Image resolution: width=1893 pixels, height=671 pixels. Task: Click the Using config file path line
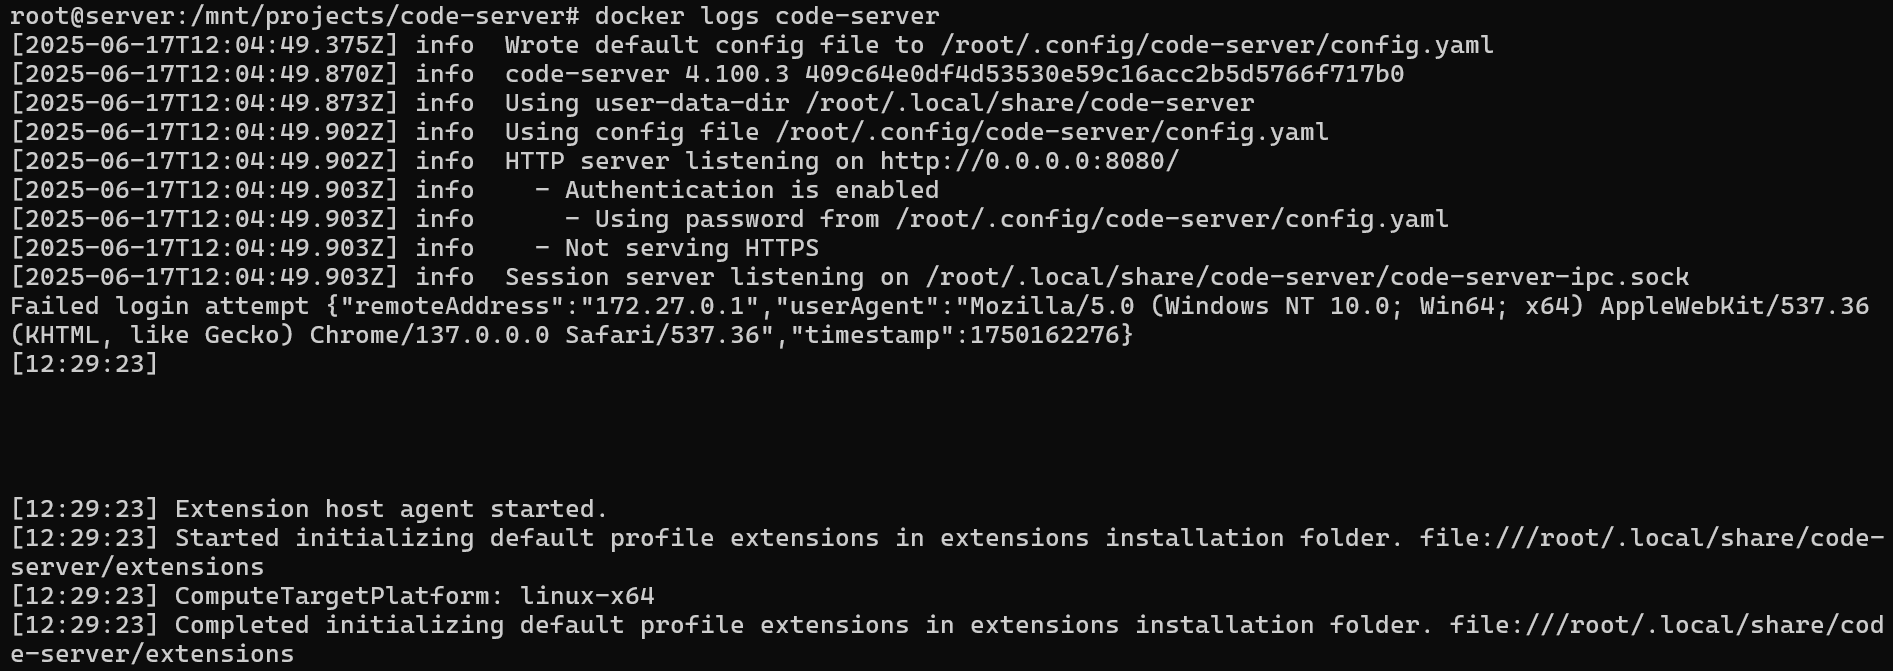pyautogui.click(x=917, y=132)
